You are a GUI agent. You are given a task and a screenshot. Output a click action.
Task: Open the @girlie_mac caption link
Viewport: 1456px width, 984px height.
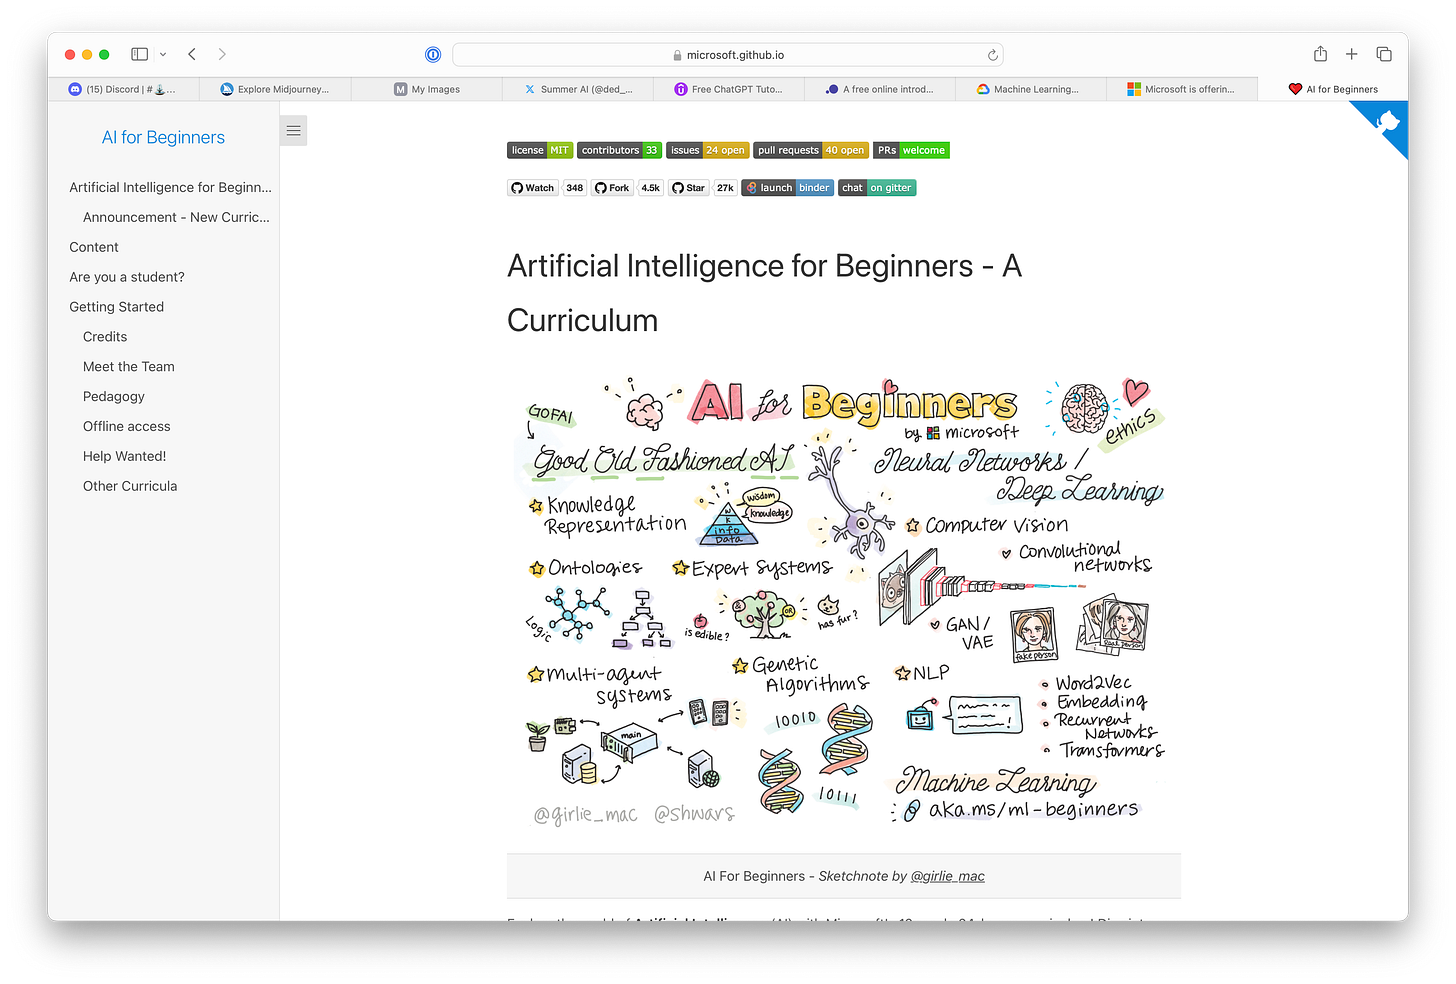click(x=948, y=876)
